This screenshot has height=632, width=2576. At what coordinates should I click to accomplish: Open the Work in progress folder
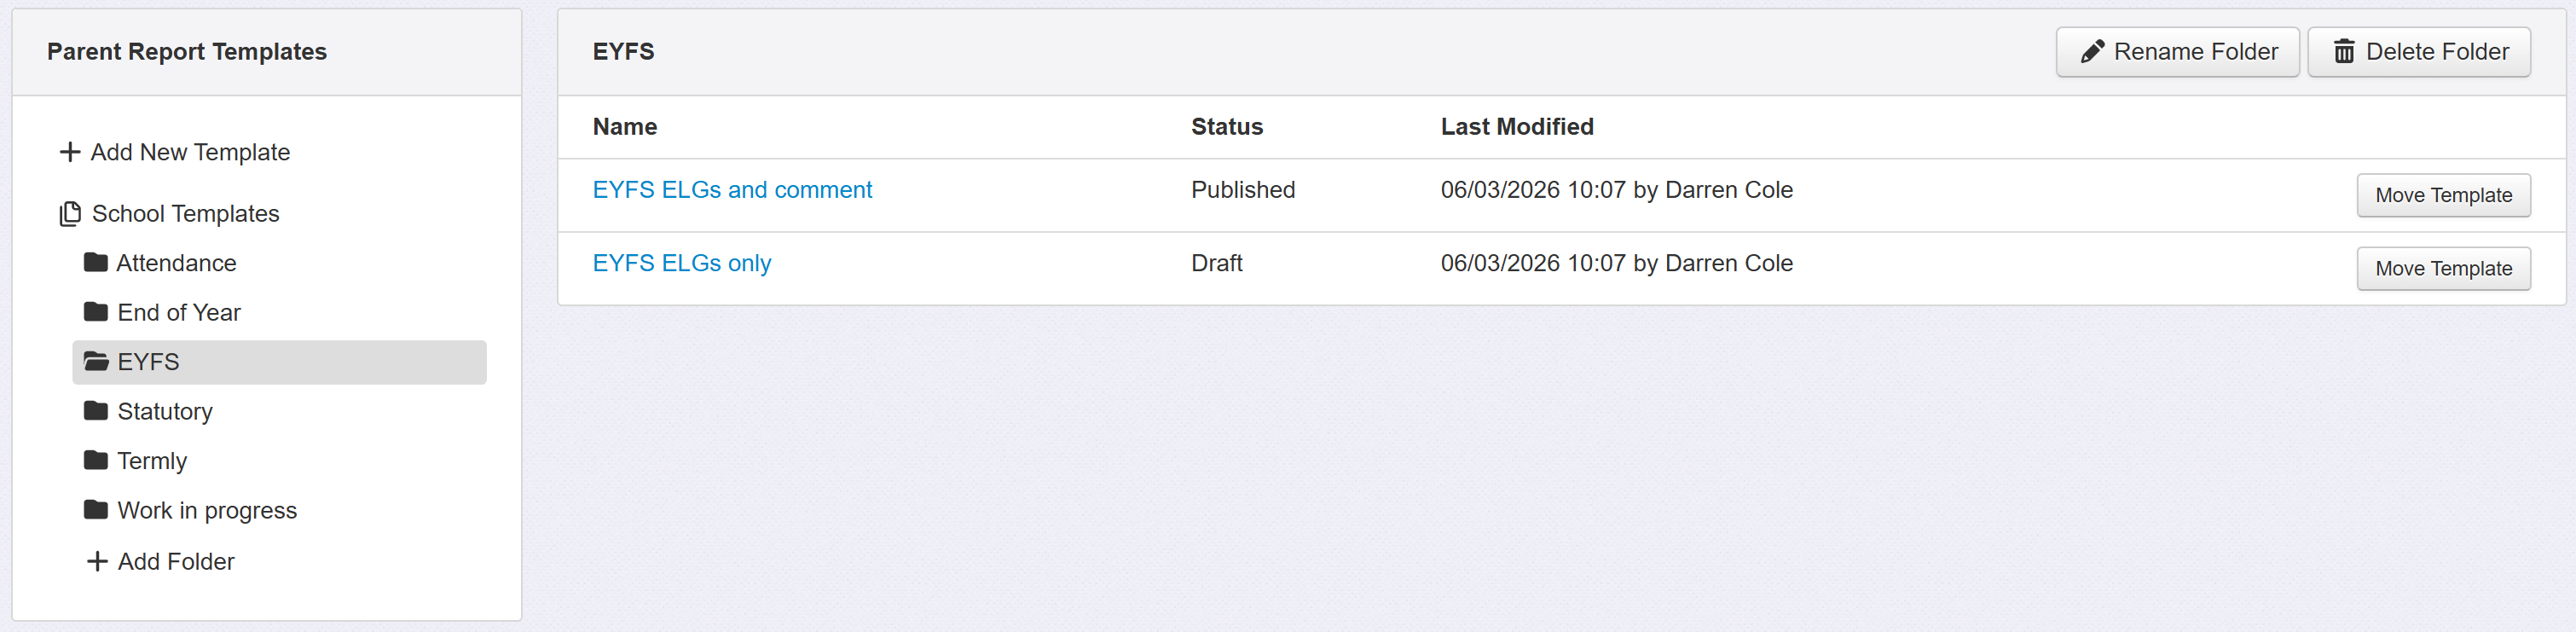tap(207, 511)
